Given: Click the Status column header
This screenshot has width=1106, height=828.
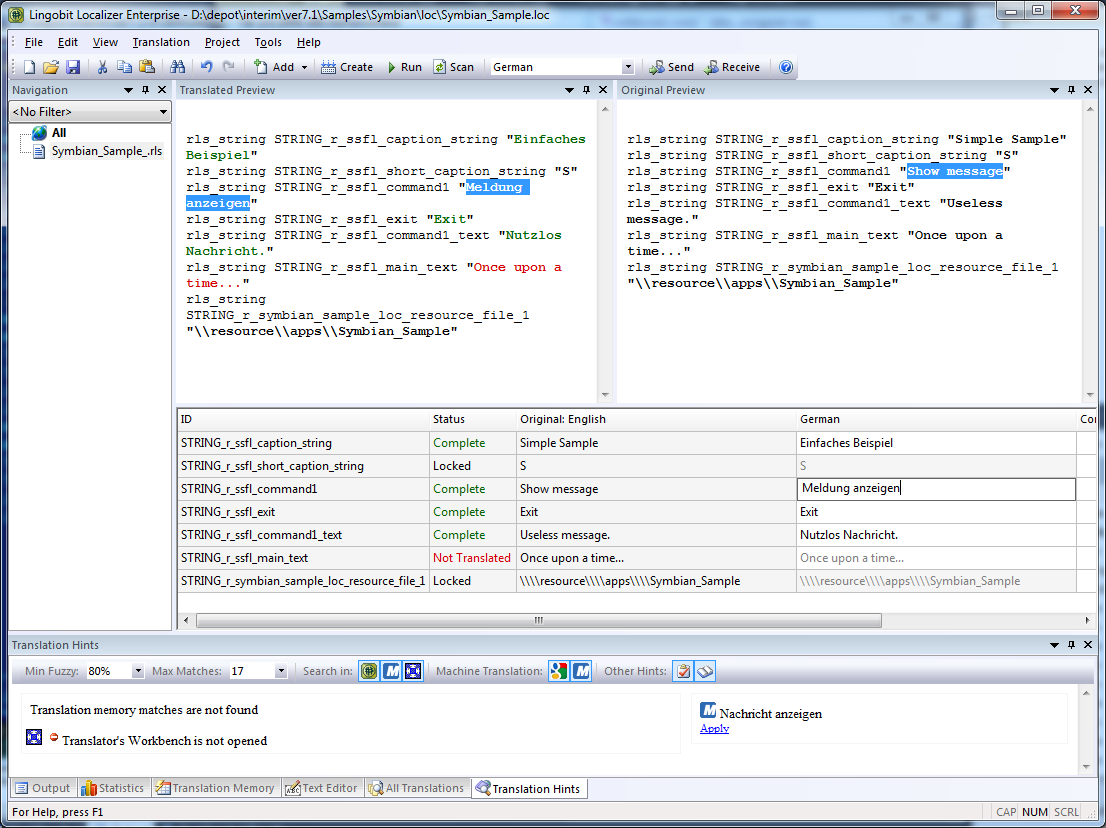Looking at the screenshot, I should click(473, 420).
